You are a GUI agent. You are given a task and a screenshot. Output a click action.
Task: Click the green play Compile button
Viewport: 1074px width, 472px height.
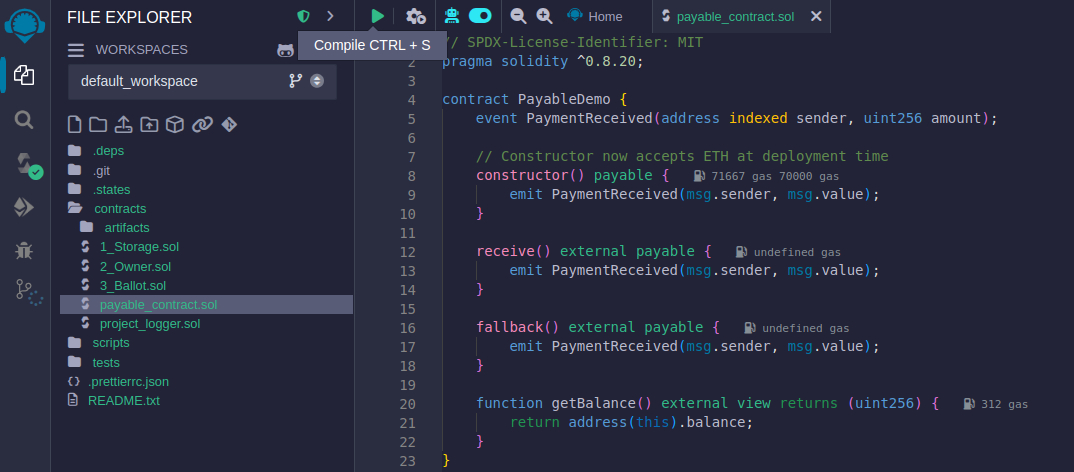click(x=377, y=16)
